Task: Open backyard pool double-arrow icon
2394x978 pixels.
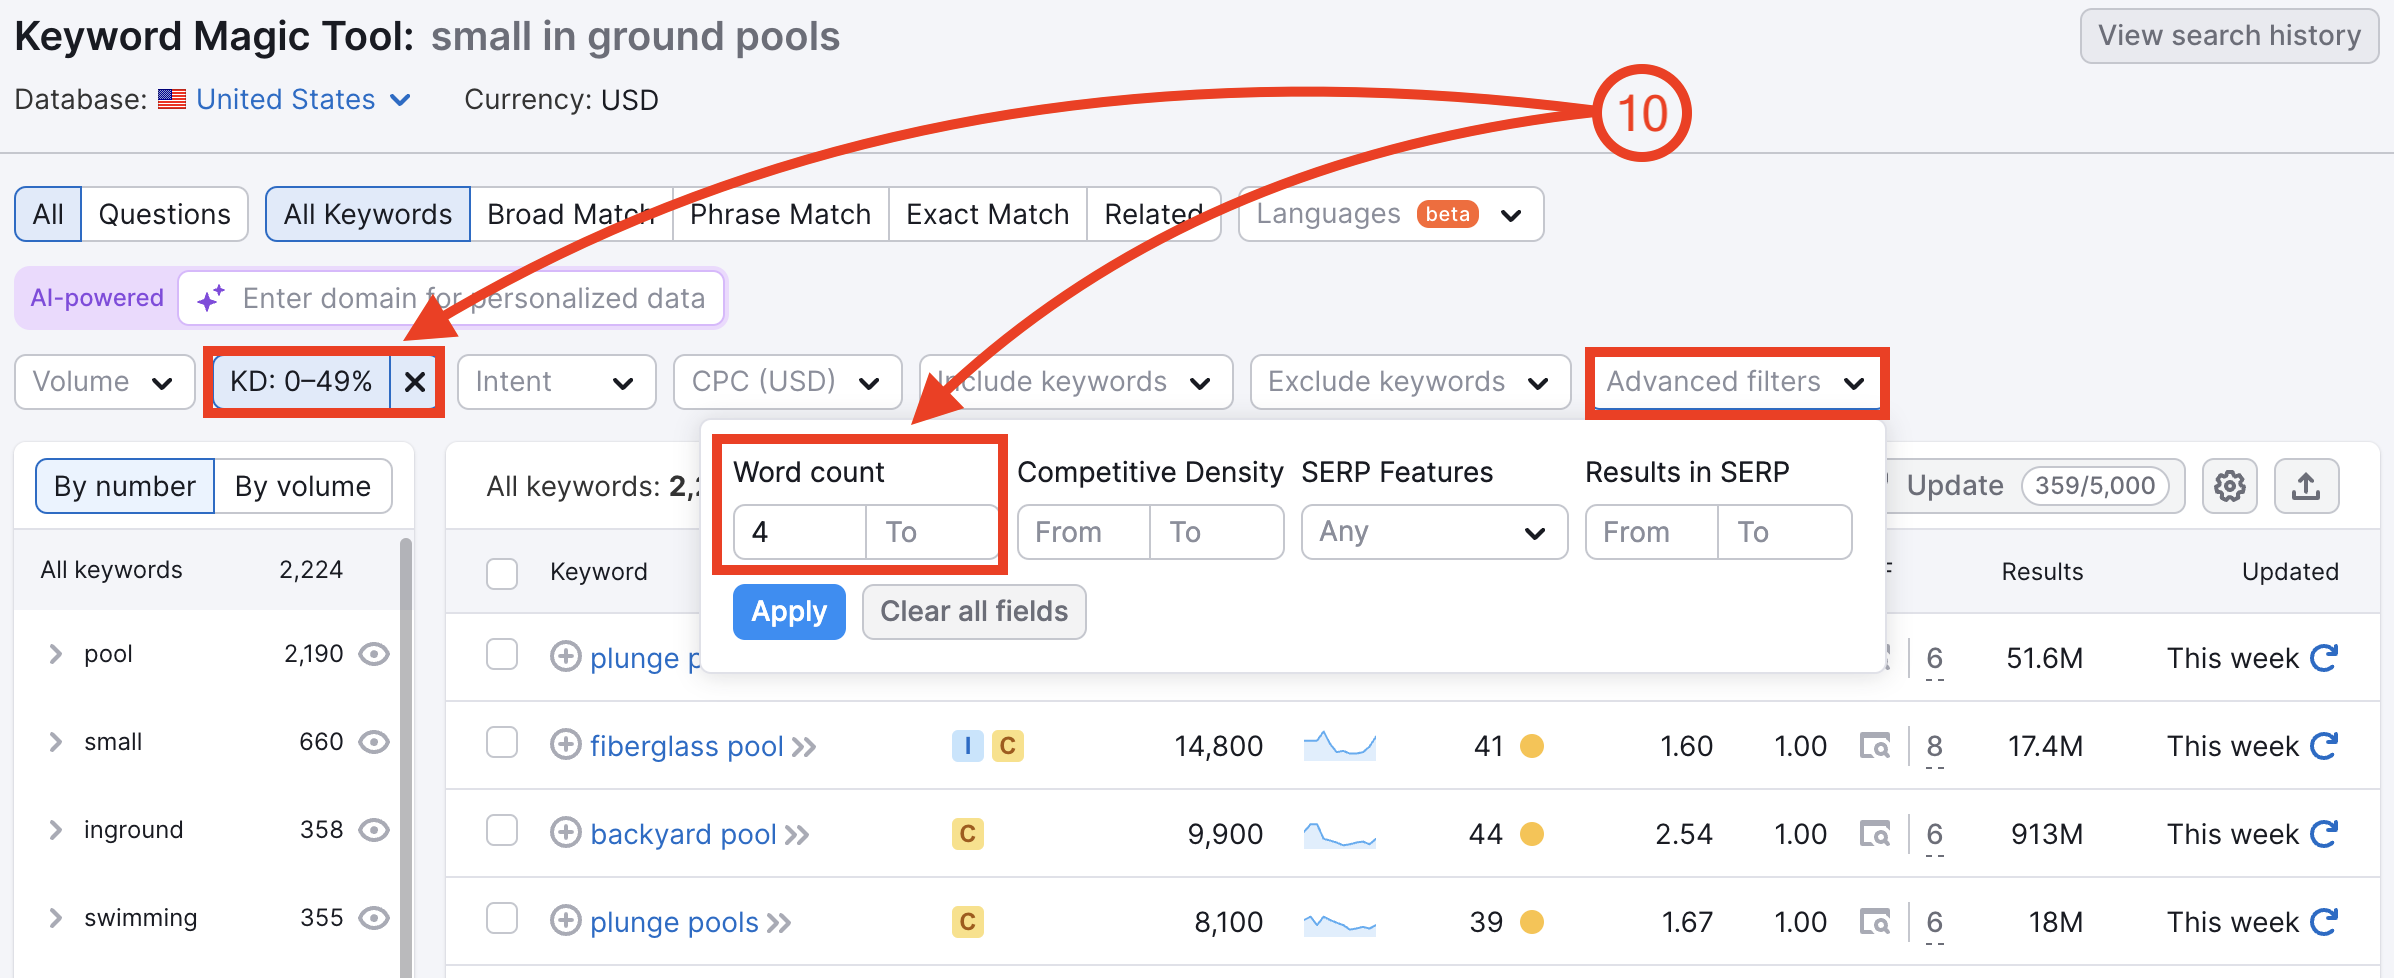Action: 797,835
